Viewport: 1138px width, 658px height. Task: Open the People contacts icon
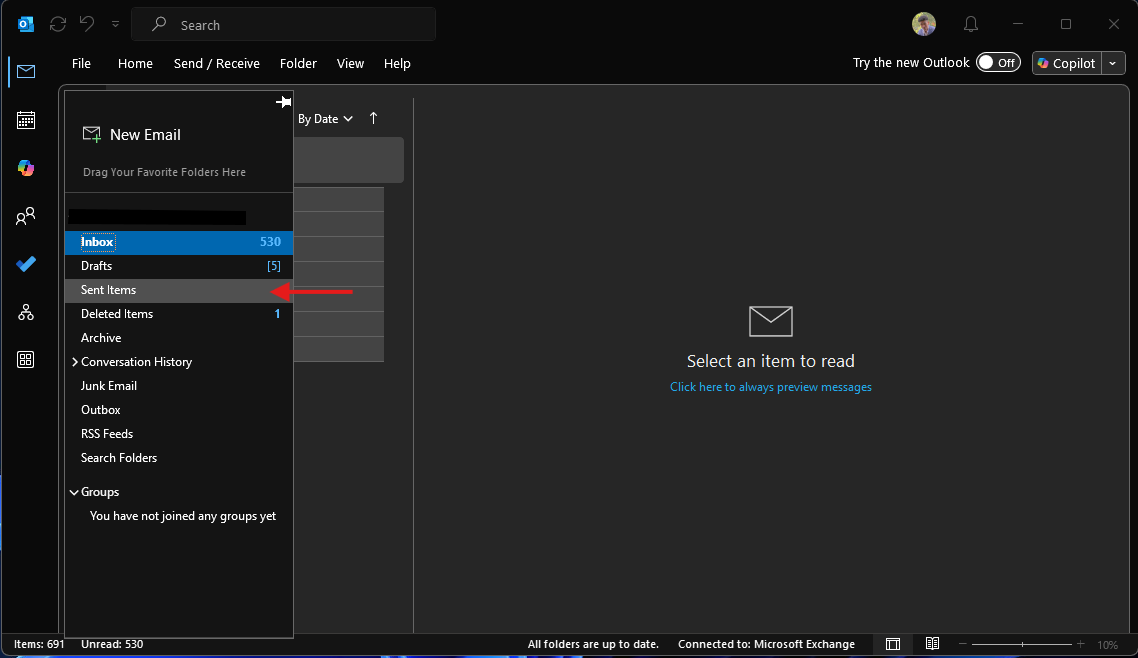pyautogui.click(x=26, y=216)
